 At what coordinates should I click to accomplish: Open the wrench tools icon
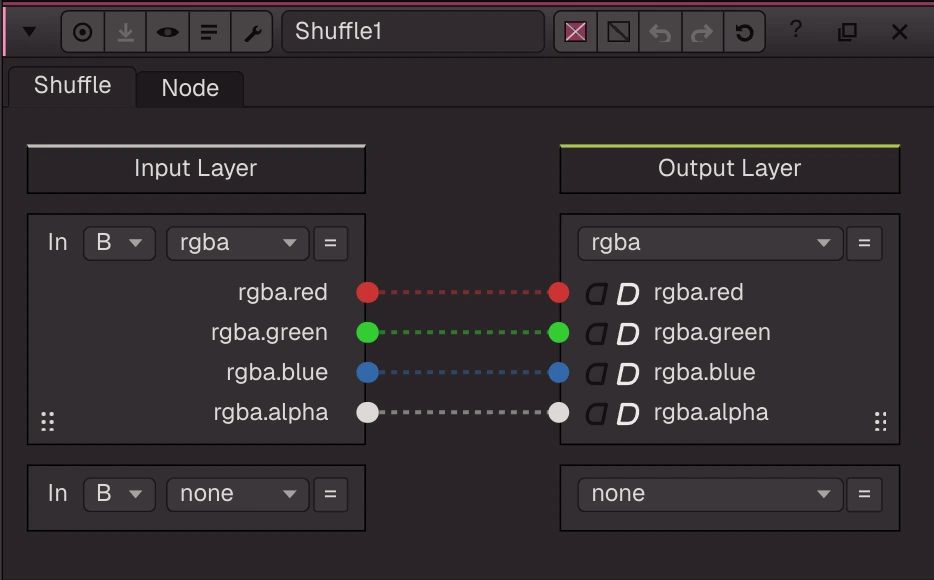point(252,32)
